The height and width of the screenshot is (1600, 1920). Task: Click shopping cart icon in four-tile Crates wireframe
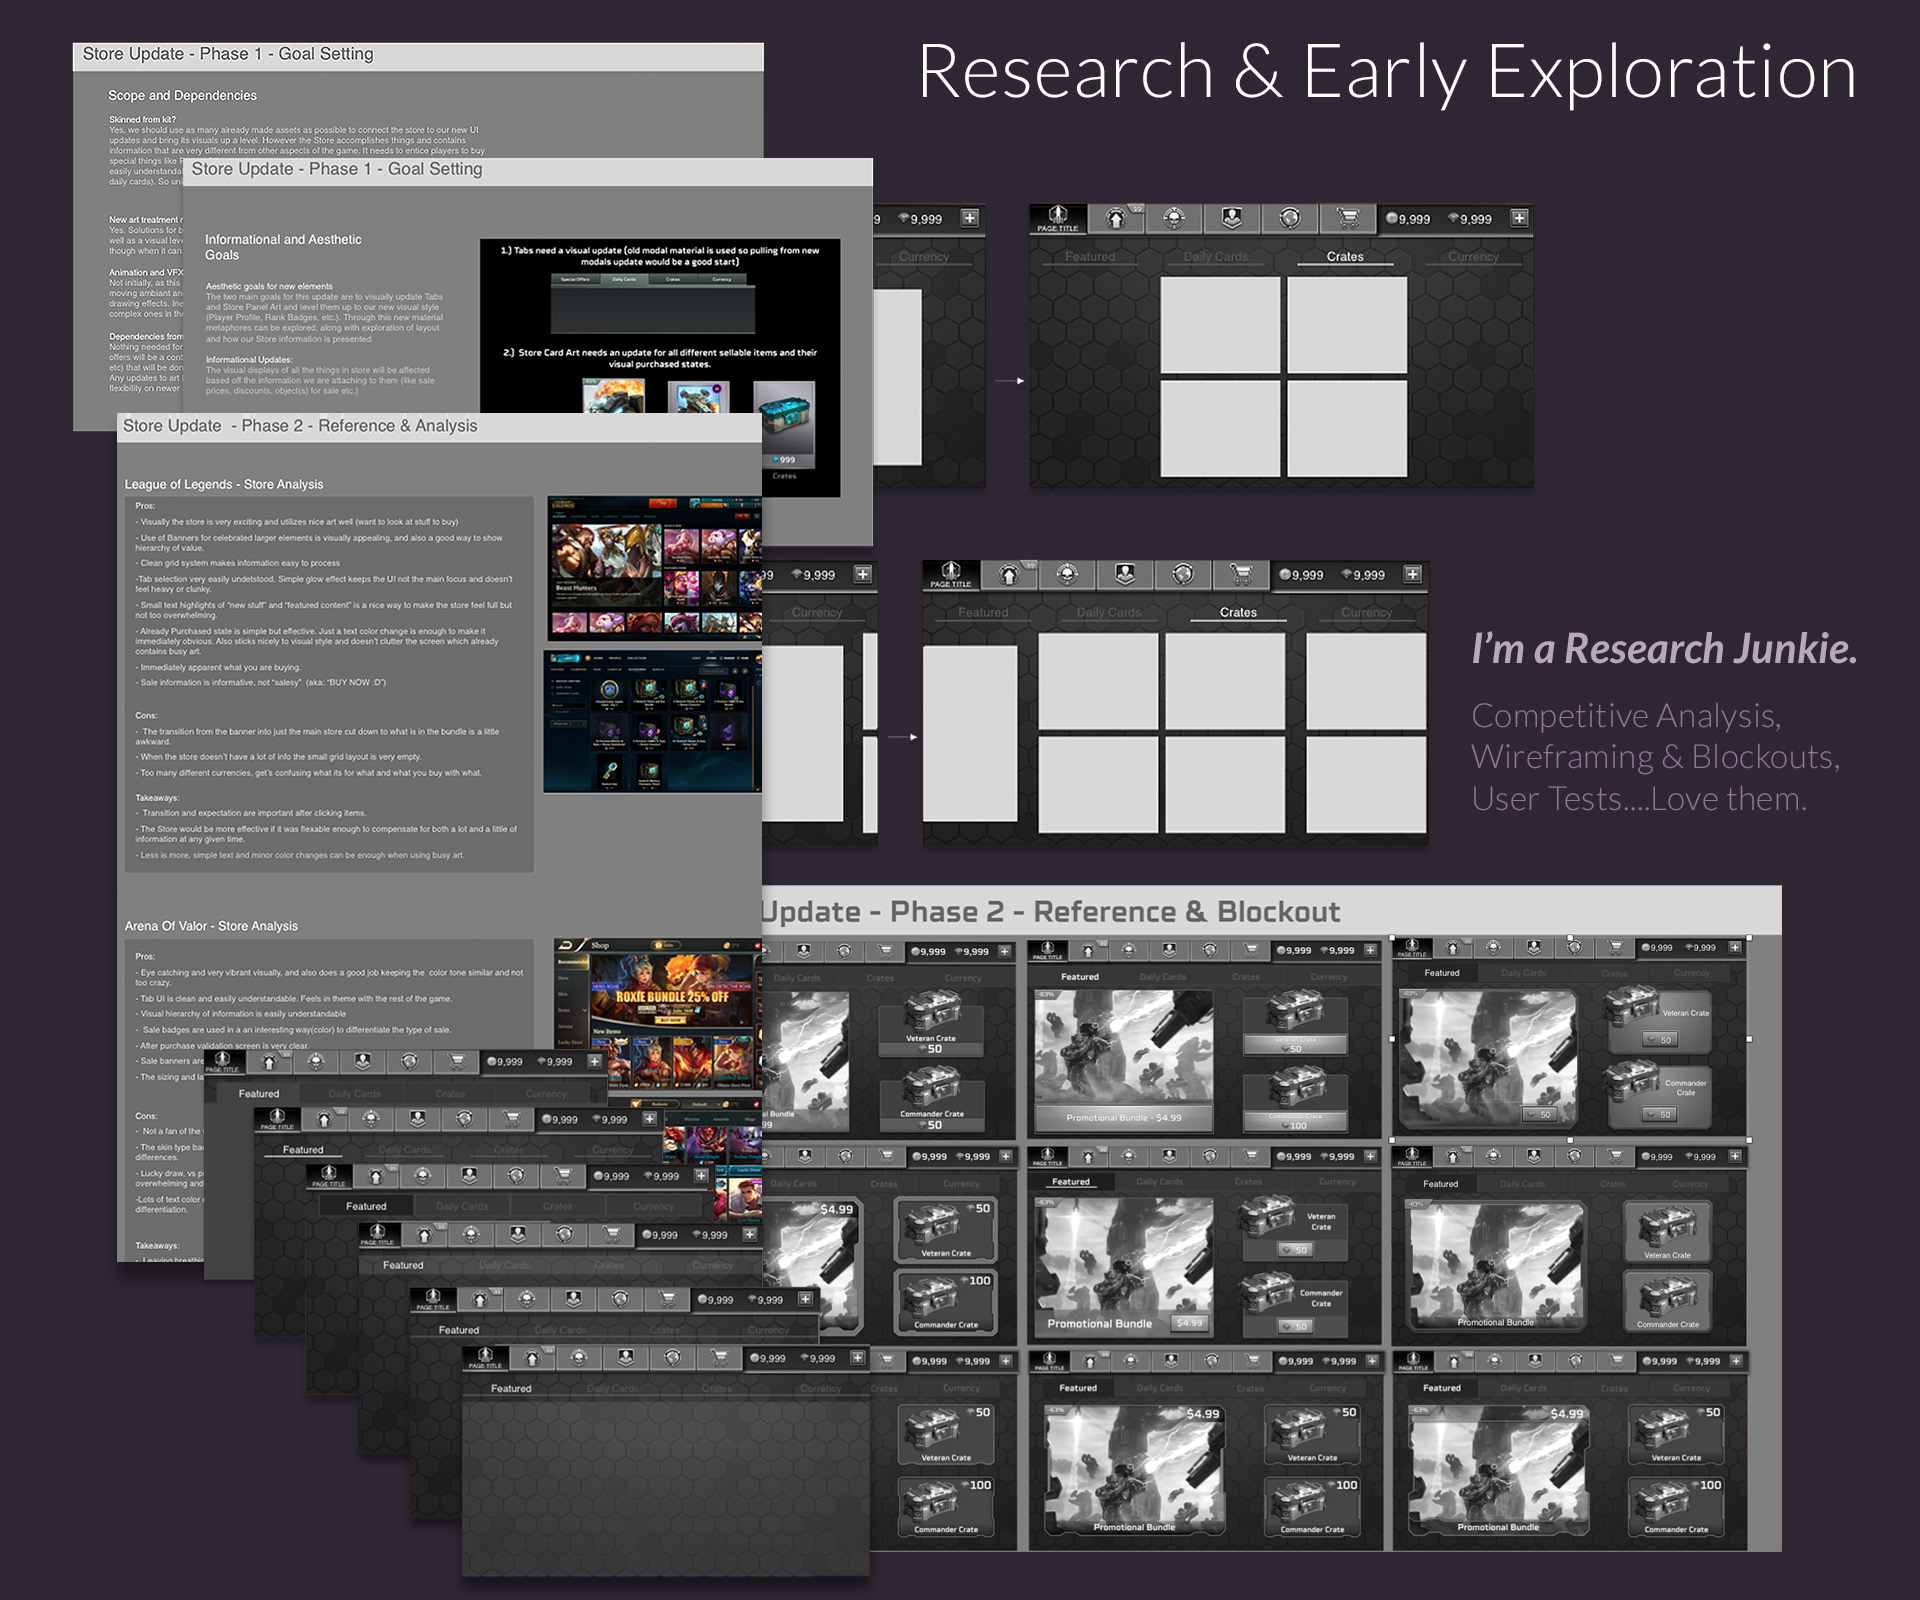tap(1348, 218)
